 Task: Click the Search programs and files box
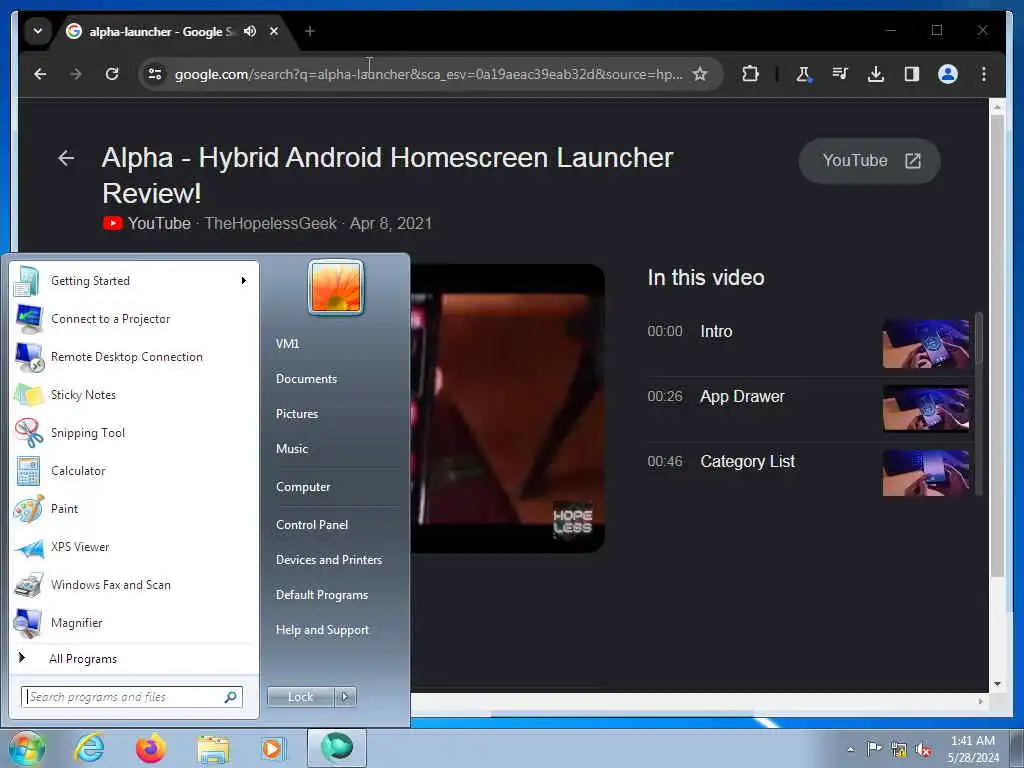[x=132, y=697]
